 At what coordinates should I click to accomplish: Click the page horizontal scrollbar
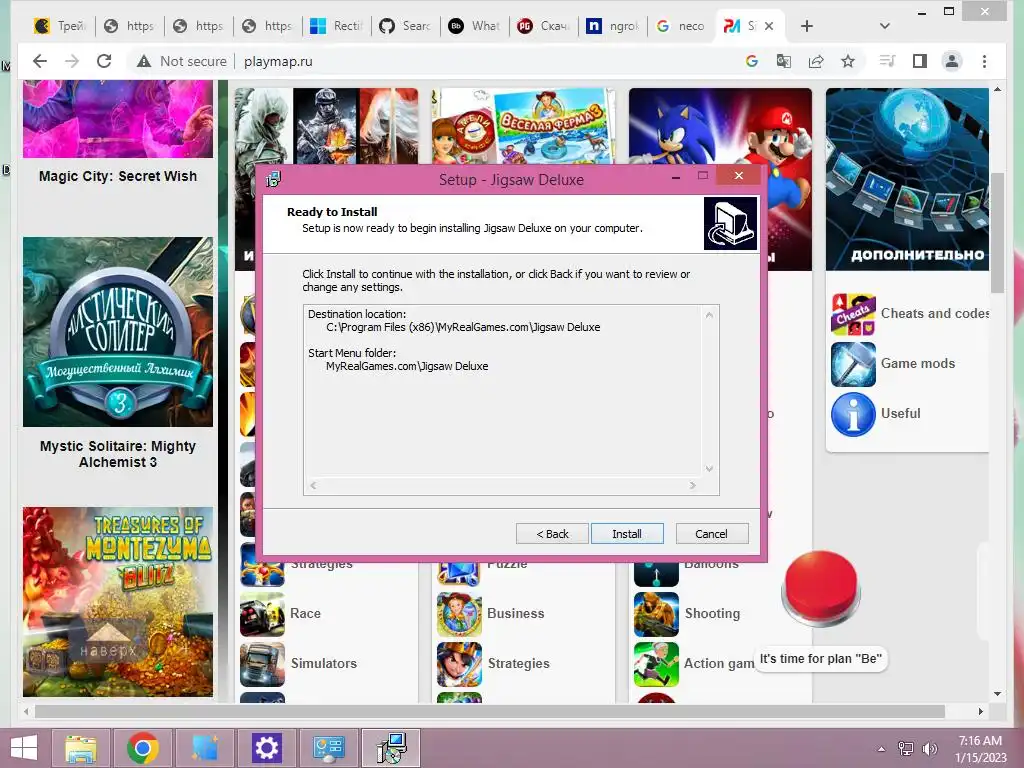point(490,711)
